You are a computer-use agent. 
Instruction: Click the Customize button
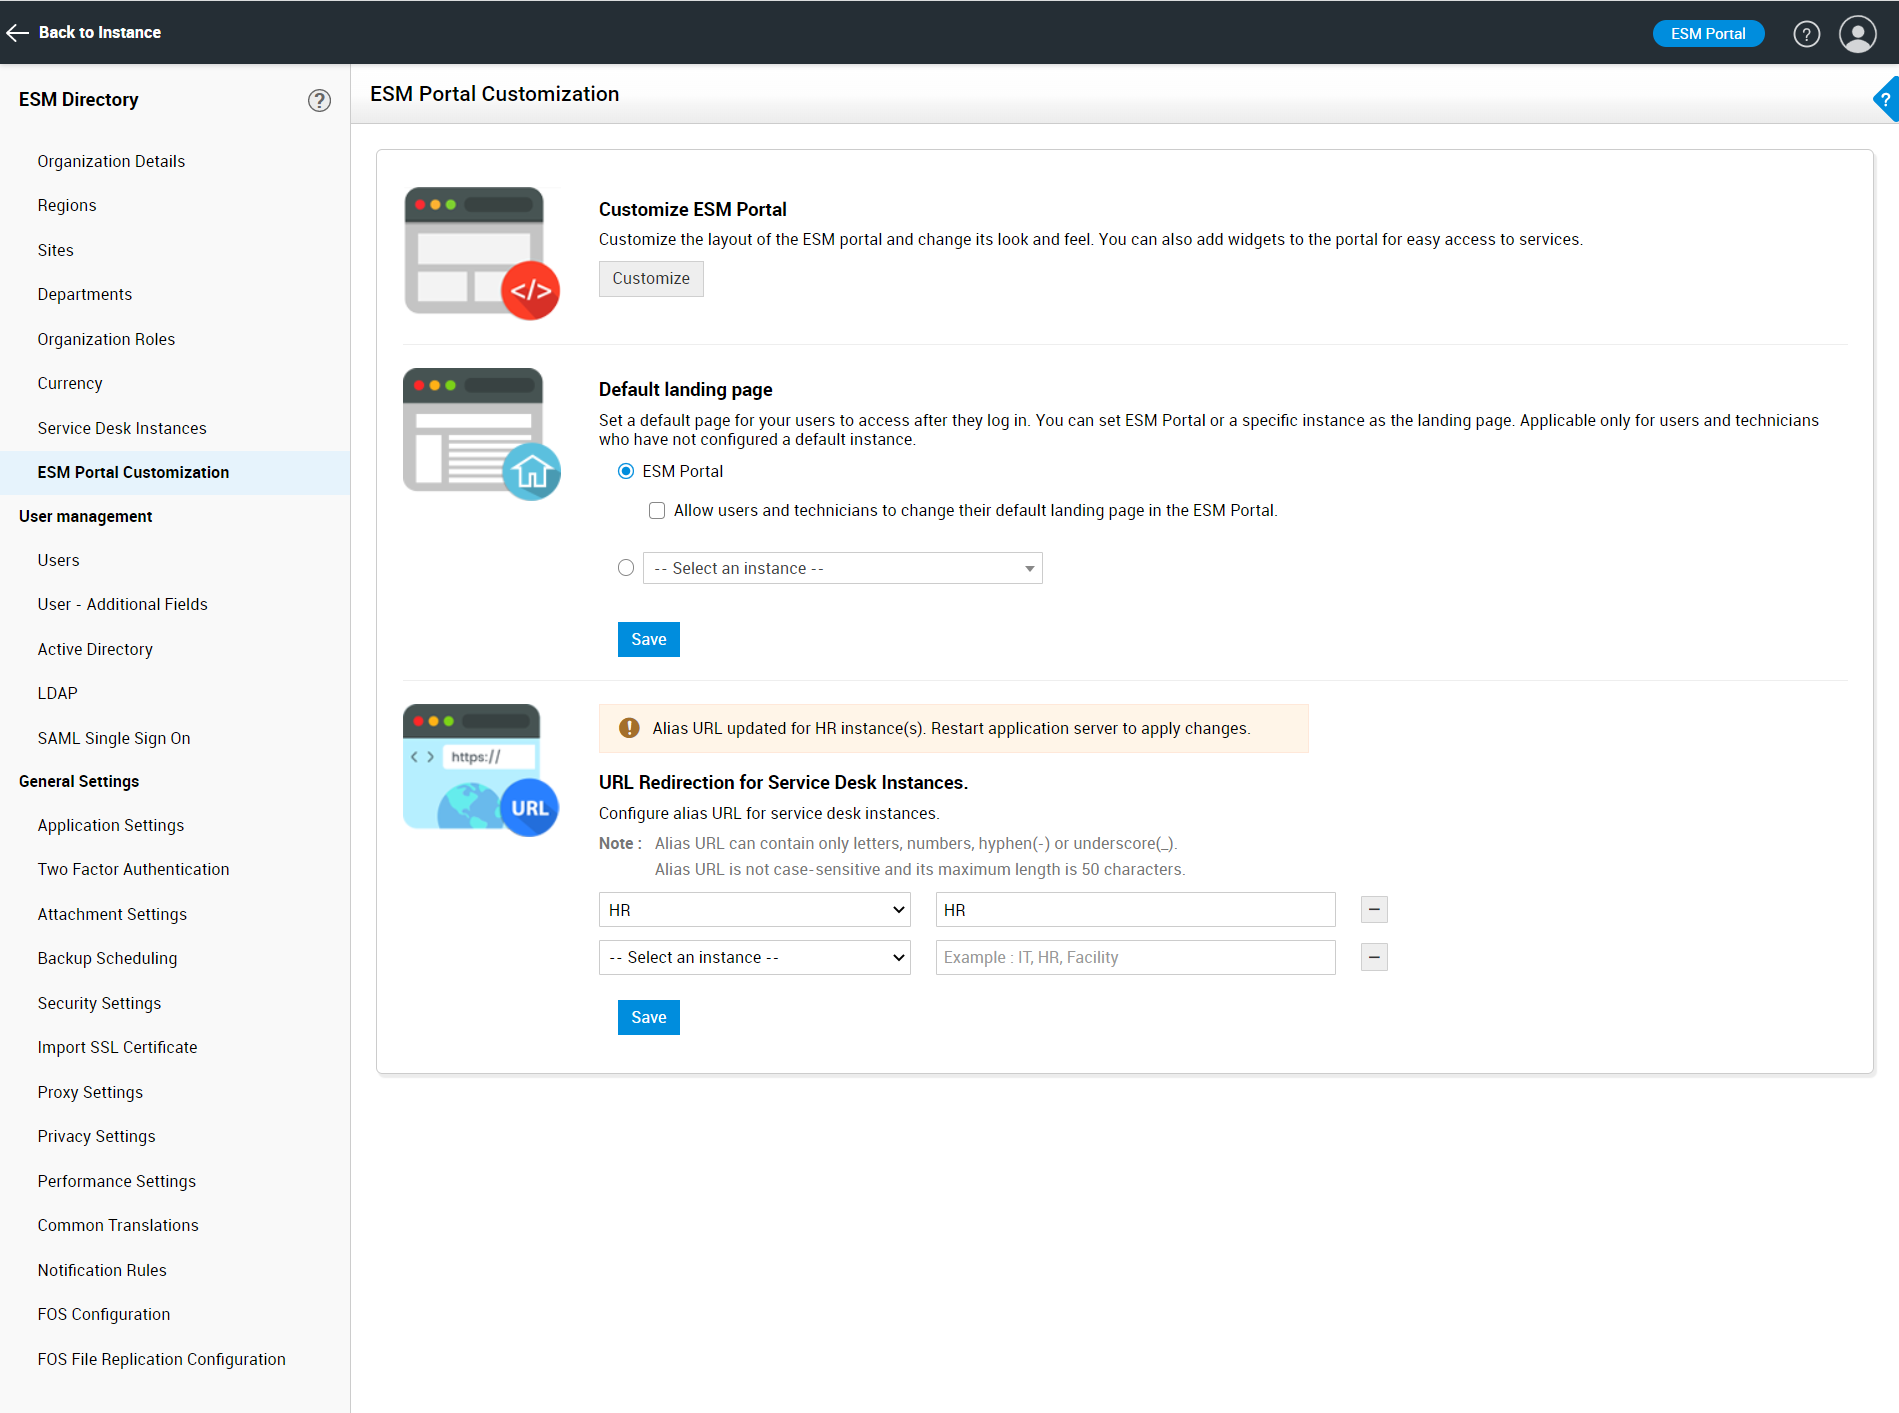651,279
